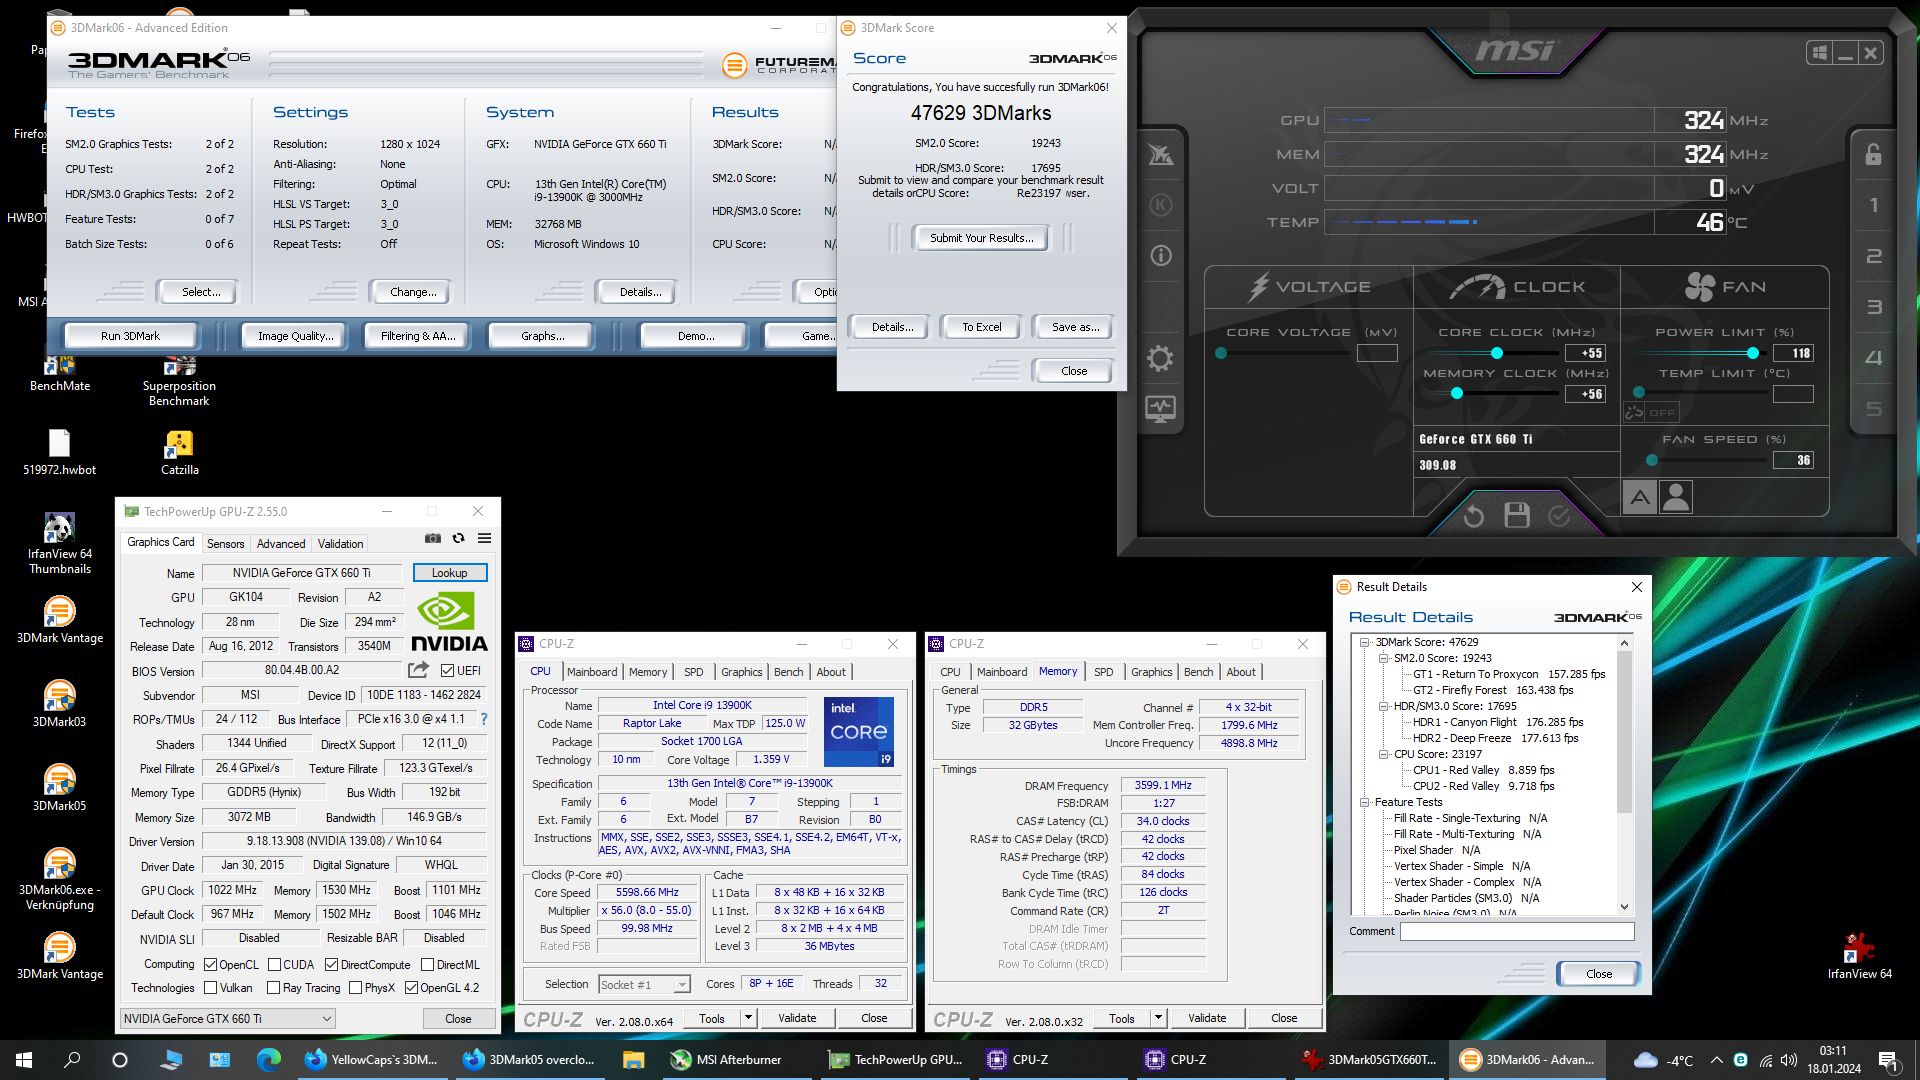Click the Power Limit slider handle
The height and width of the screenshot is (1080, 1920).
1753,353
